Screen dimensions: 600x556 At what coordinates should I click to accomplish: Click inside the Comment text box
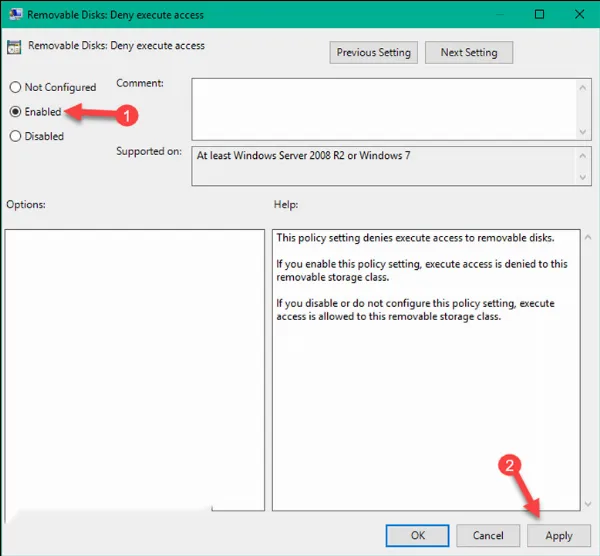pos(380,108)
